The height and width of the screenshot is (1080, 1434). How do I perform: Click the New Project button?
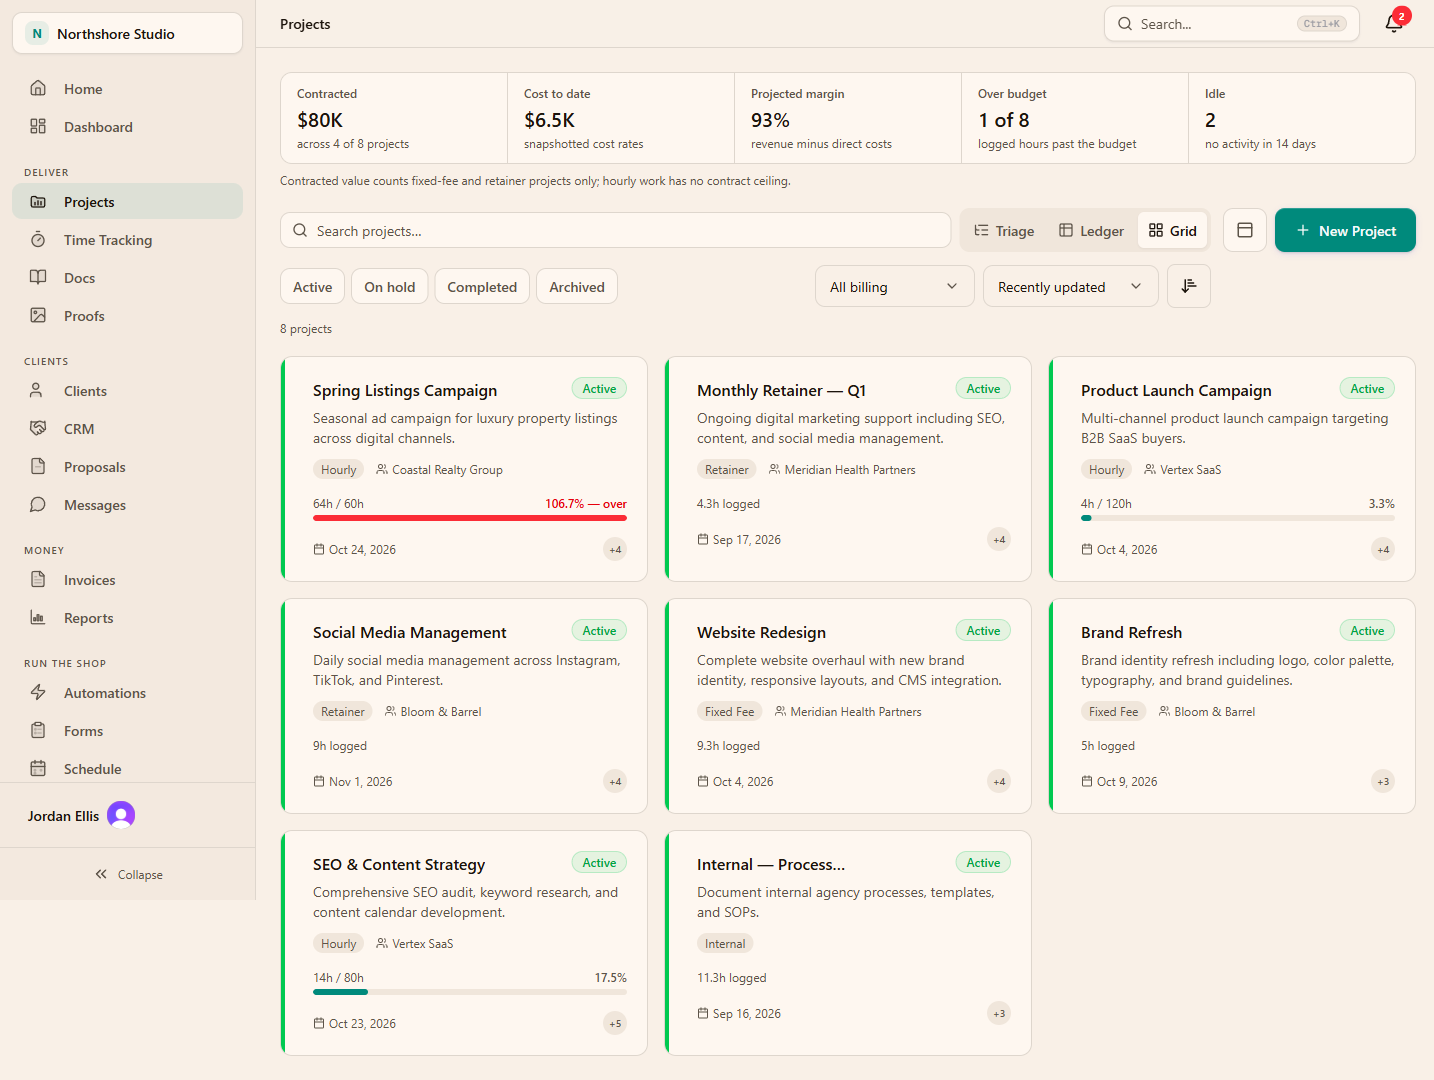[x=1345, y=230]
